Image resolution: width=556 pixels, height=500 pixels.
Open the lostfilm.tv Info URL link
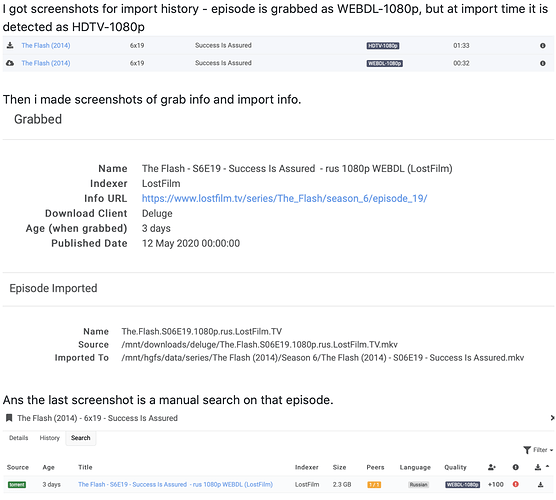click(x=284, y=198)
